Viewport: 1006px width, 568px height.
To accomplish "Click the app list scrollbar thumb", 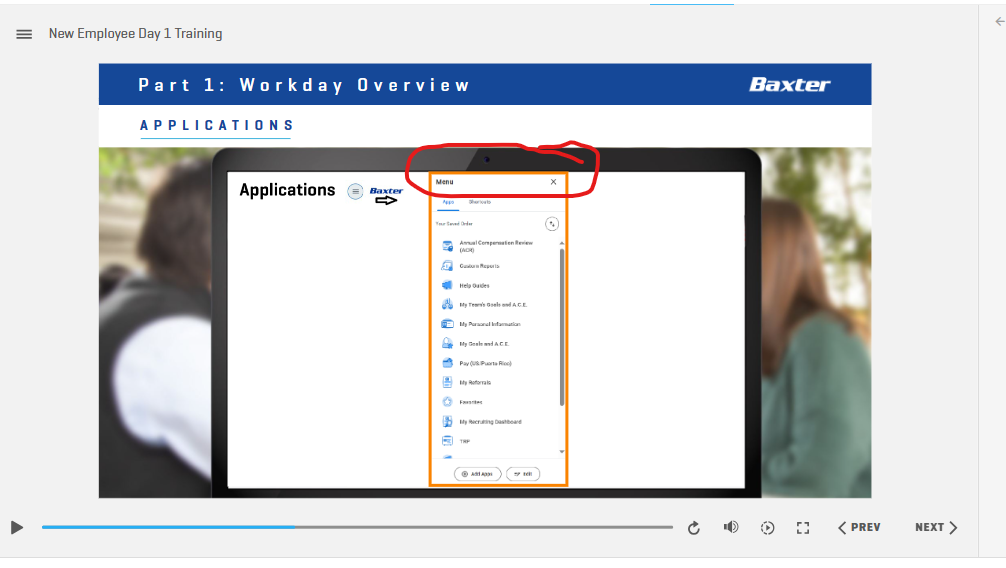I will point(561,327).
